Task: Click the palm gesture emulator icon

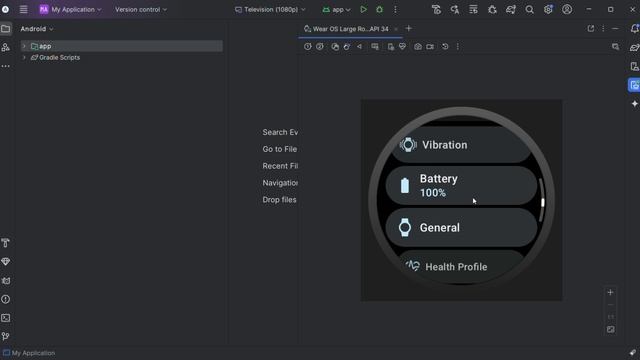Action: (335, 47)
